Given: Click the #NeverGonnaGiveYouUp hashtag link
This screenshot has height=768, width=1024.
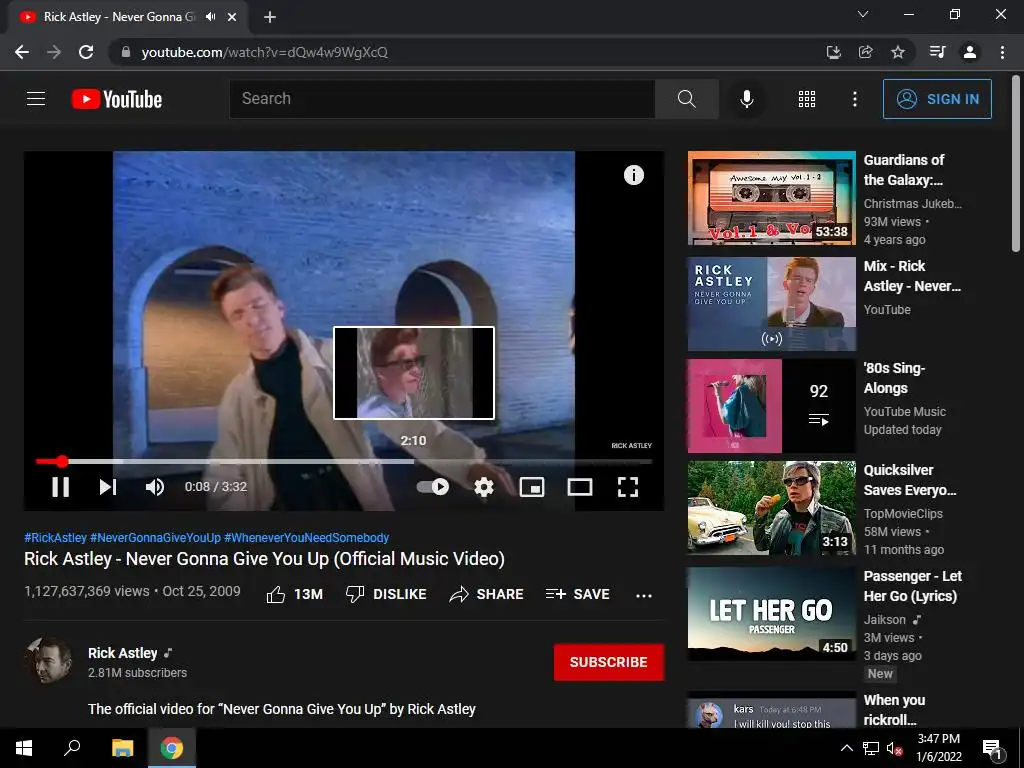Looking at the screenshot, I should 155,537.
